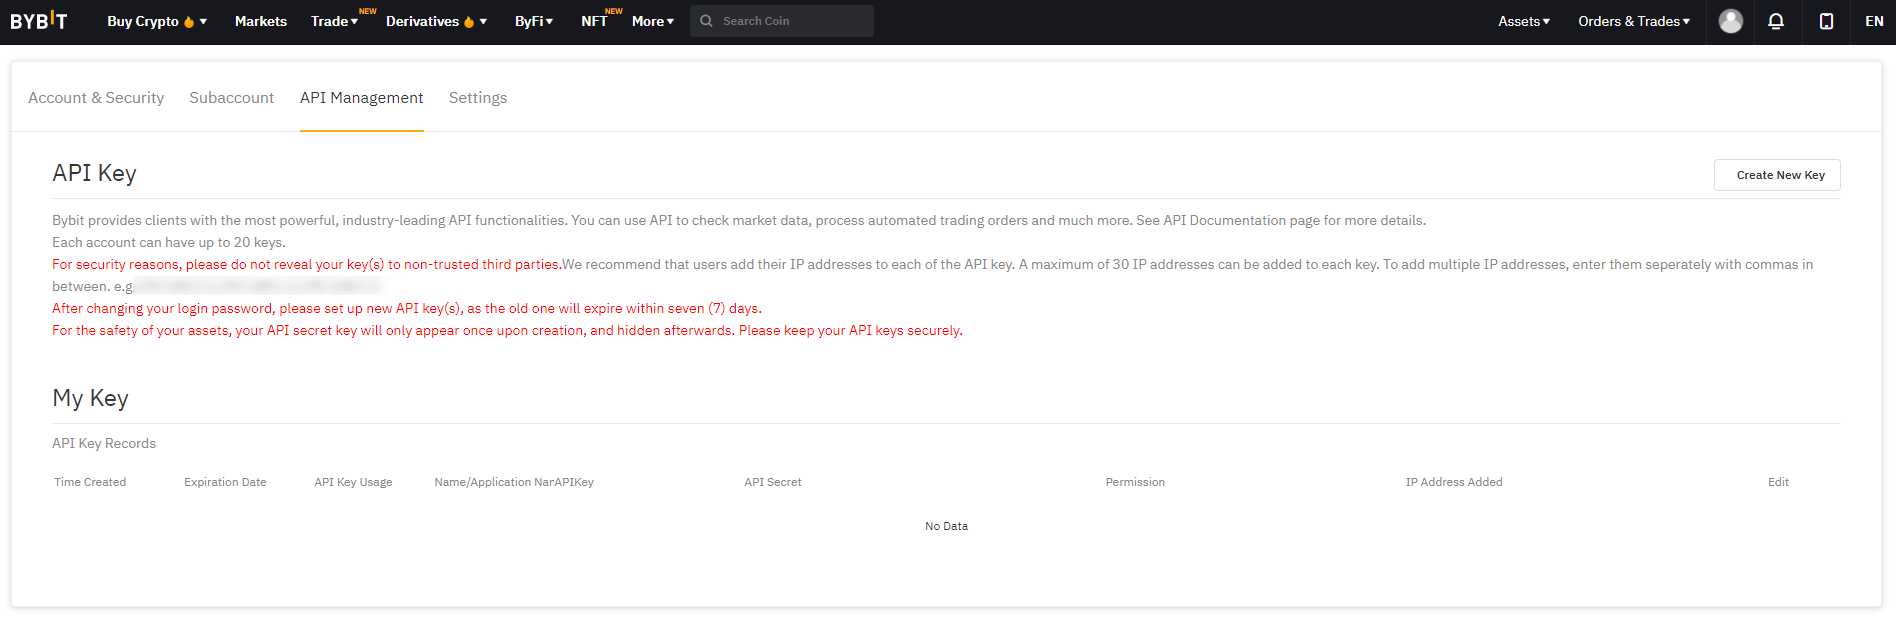Click the search magnifier icon
The image size is (1896, 640).
pyautogui.click(x=706, y=21)
